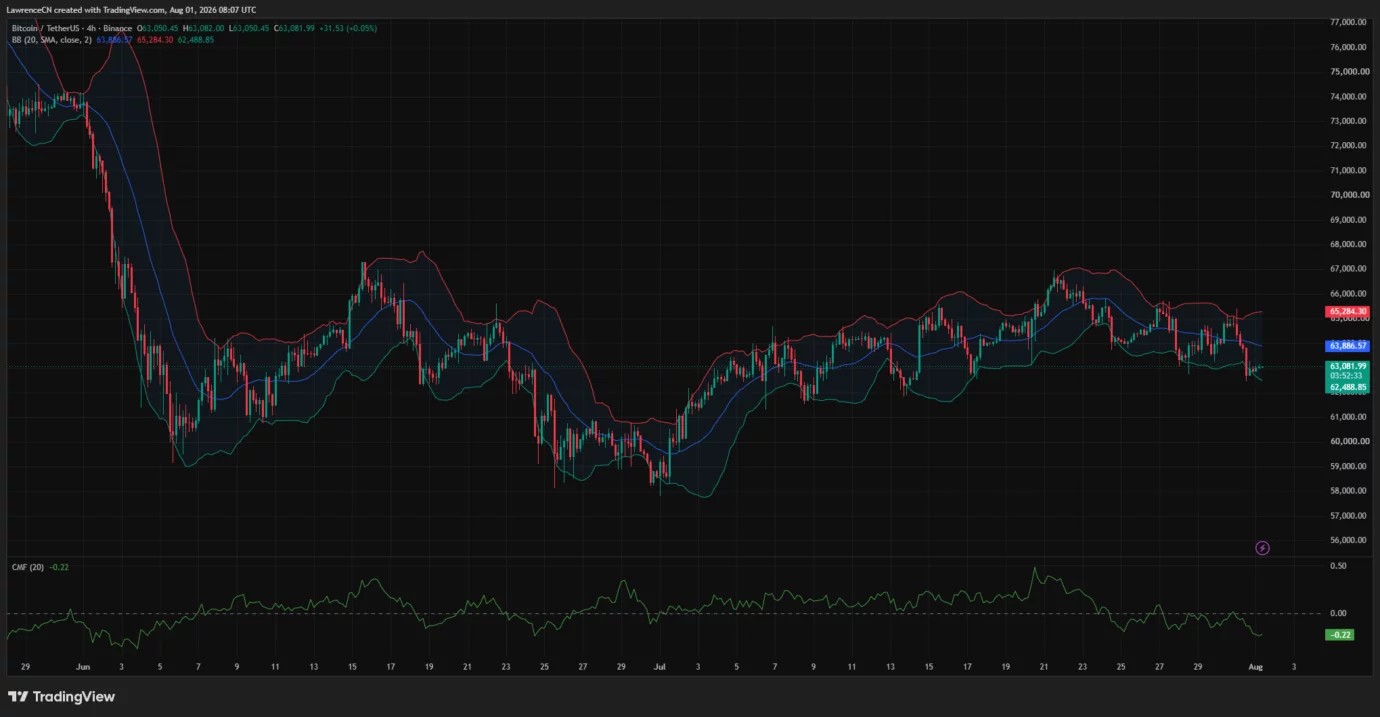Click the blue 63,886.57 basis price label
The image size is (1380, 717).
coord(1347,345)
